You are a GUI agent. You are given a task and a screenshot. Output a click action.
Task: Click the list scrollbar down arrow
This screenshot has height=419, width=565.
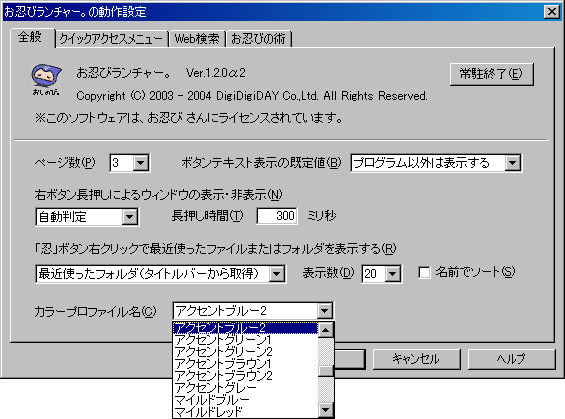point(326,410)
